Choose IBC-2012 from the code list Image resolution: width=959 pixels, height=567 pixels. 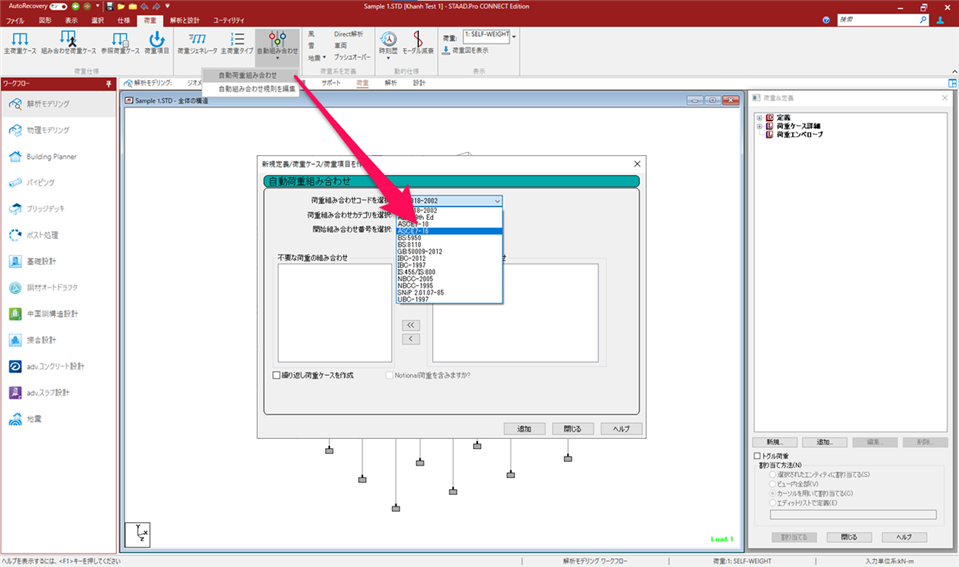coord(450,258)
